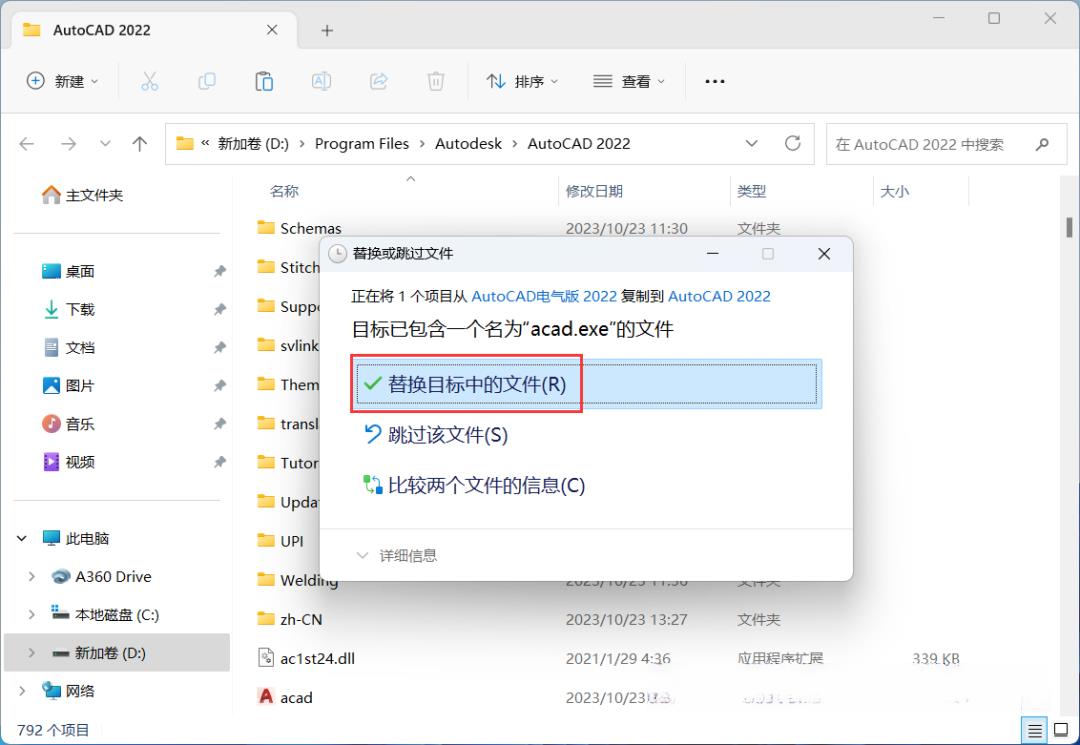The image size is (1080, 745).
Task: Choose 比较两个文件的信息(C) option
Action: 474,485
